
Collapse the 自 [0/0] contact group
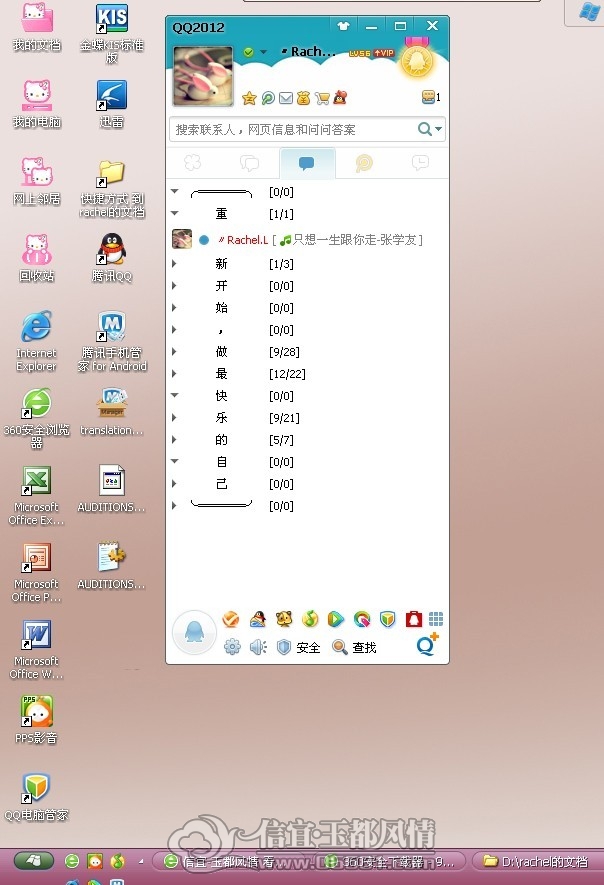click(x=174, y=462)
